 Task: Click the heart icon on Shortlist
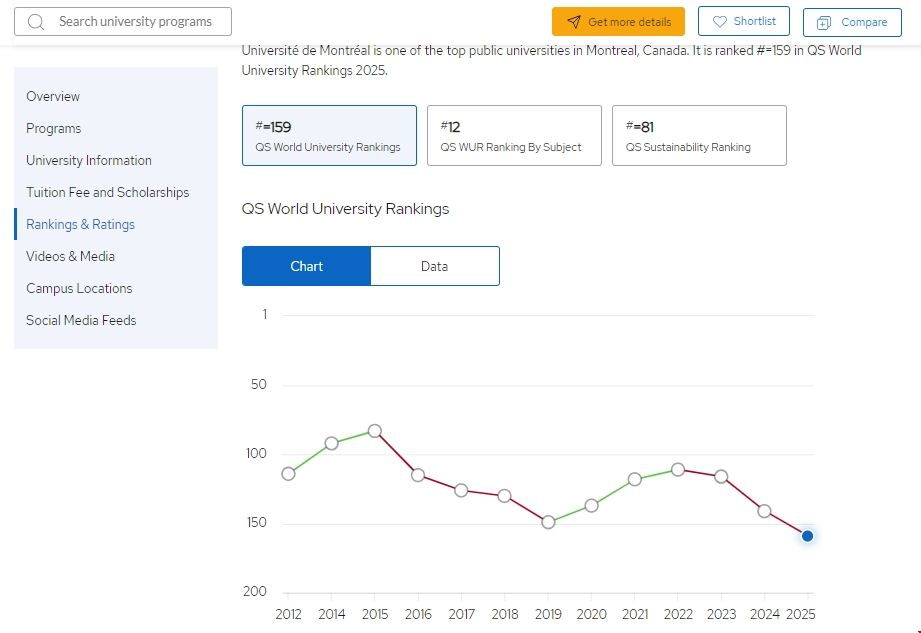[719, 22]
